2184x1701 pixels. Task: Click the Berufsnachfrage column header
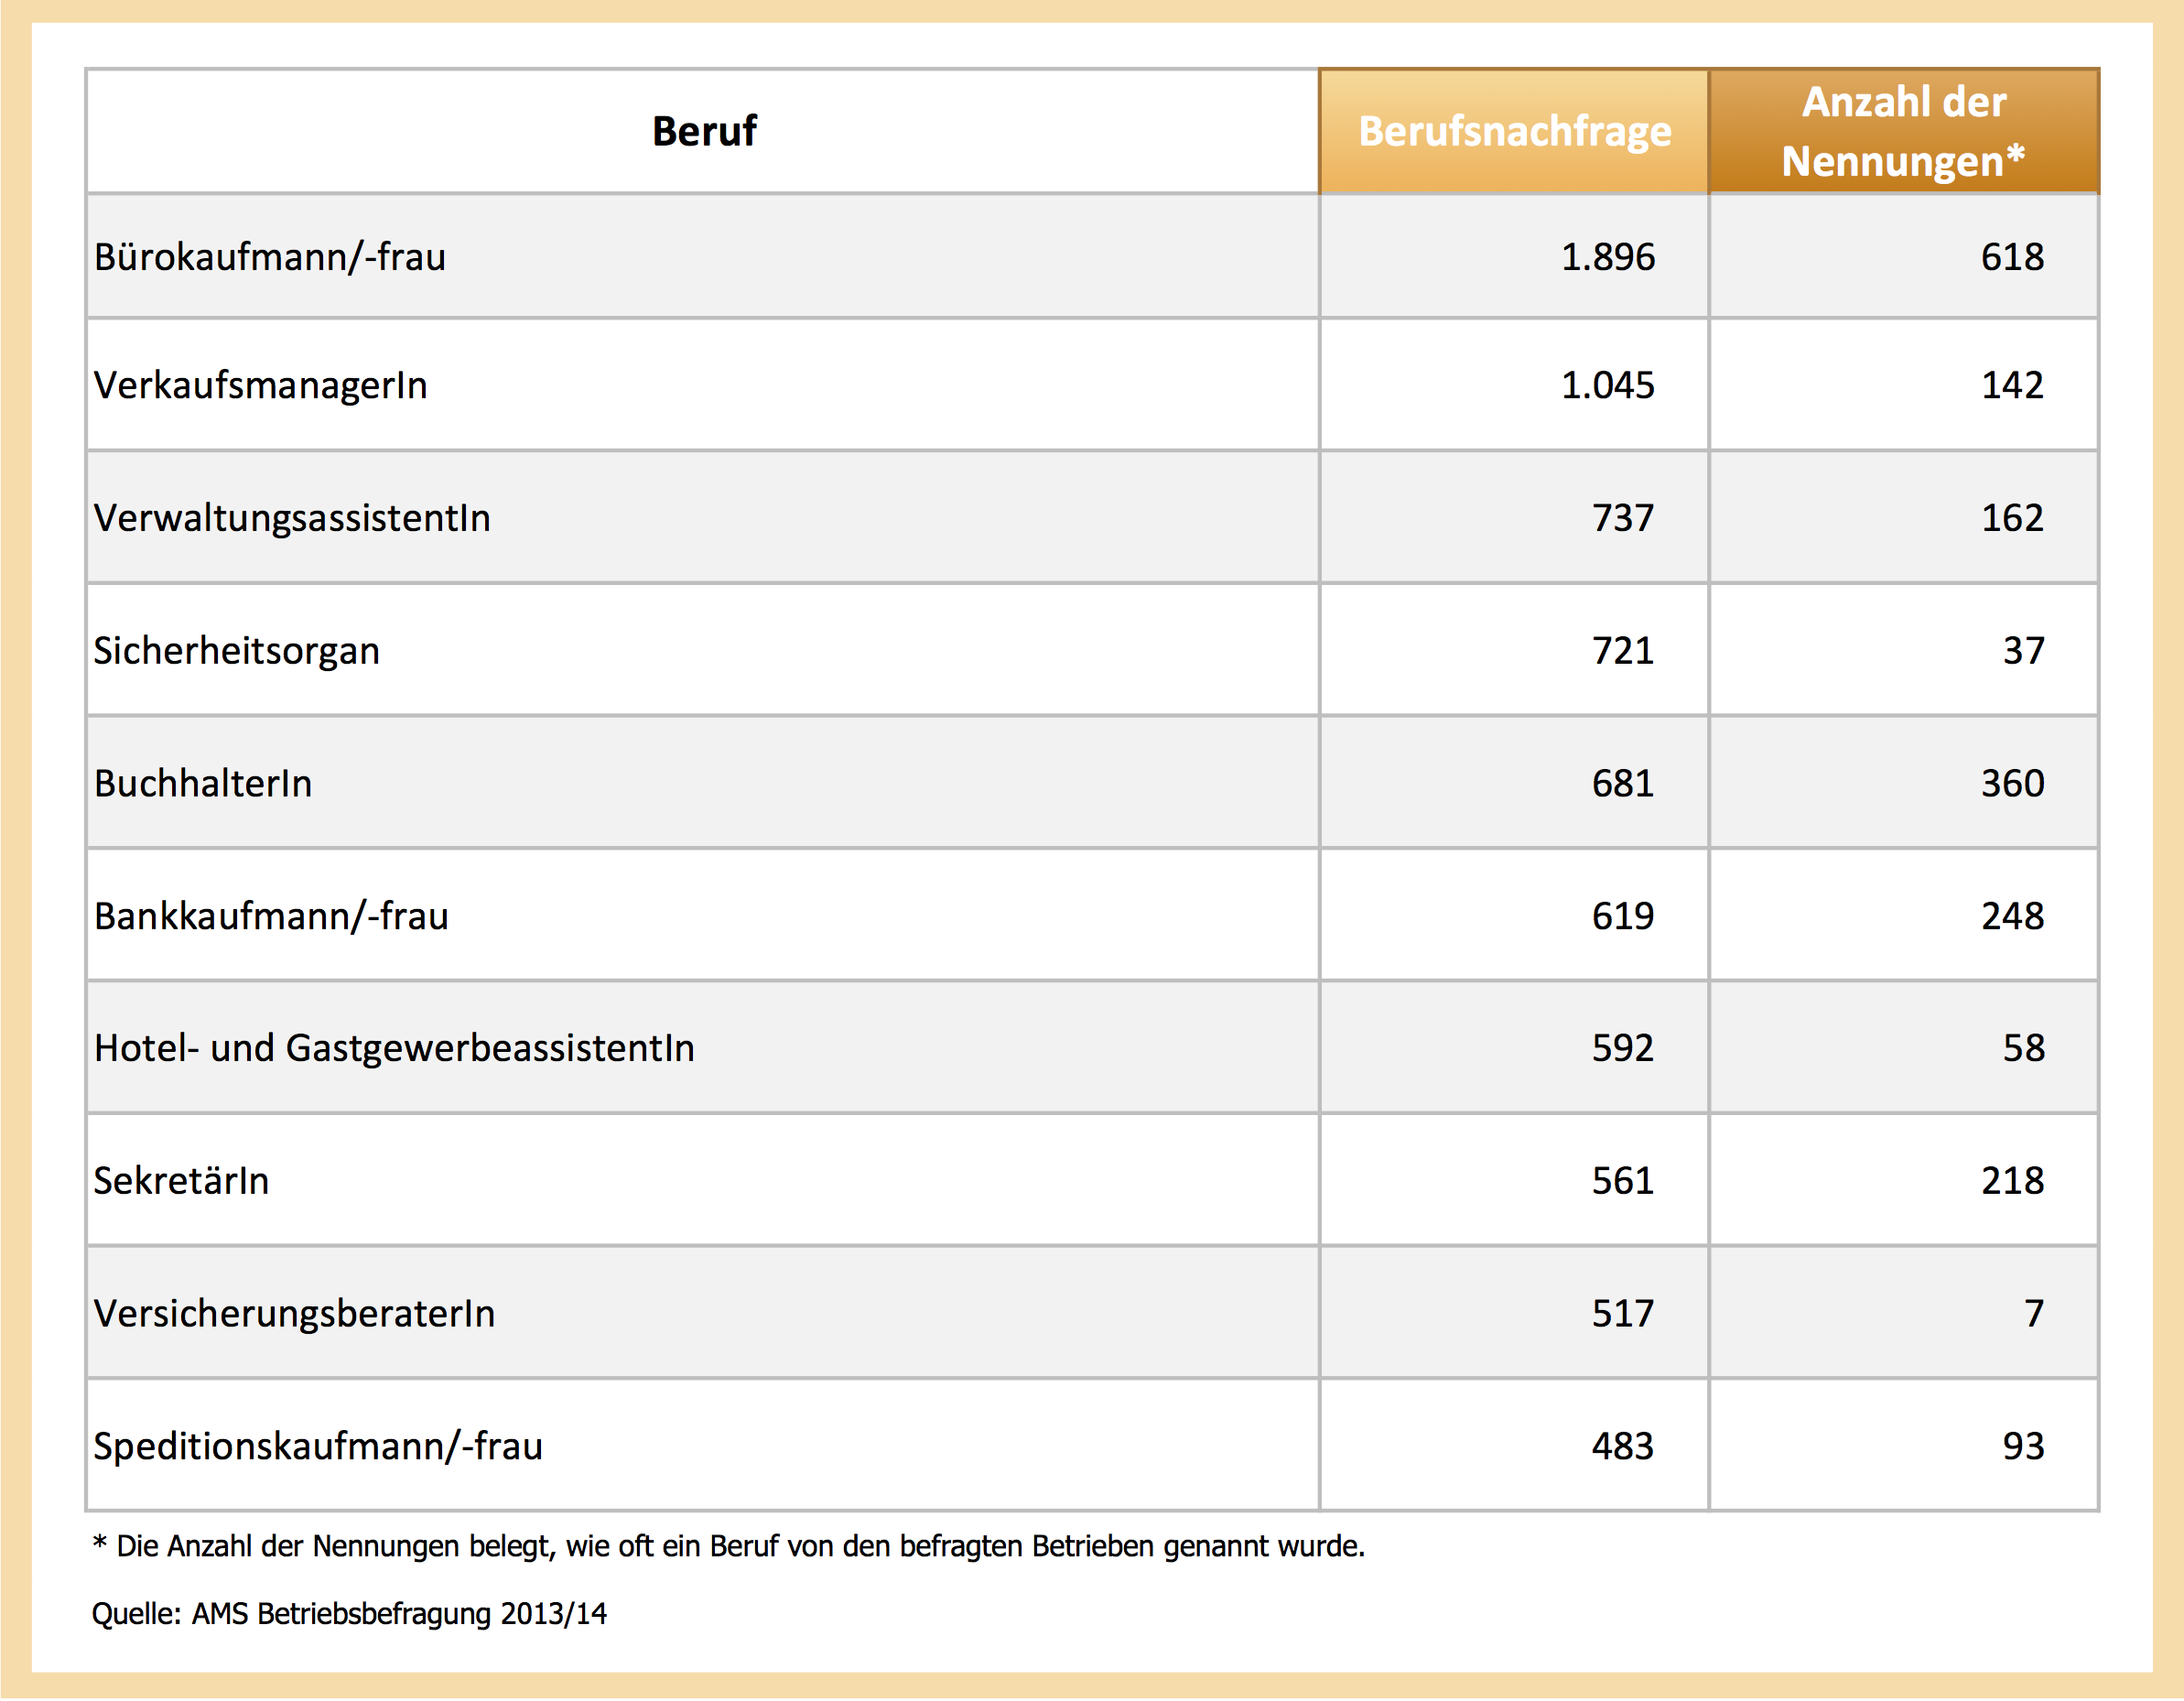coord(1514,131)
